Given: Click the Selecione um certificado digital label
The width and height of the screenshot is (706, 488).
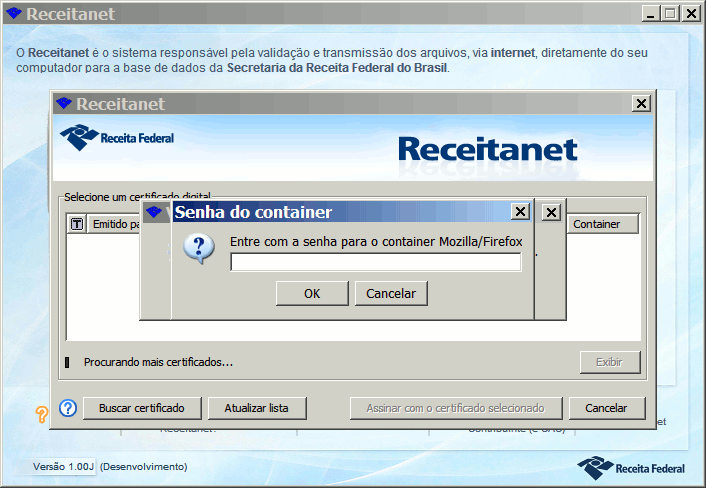Looking at the screenshot, I should pos(137,196).
